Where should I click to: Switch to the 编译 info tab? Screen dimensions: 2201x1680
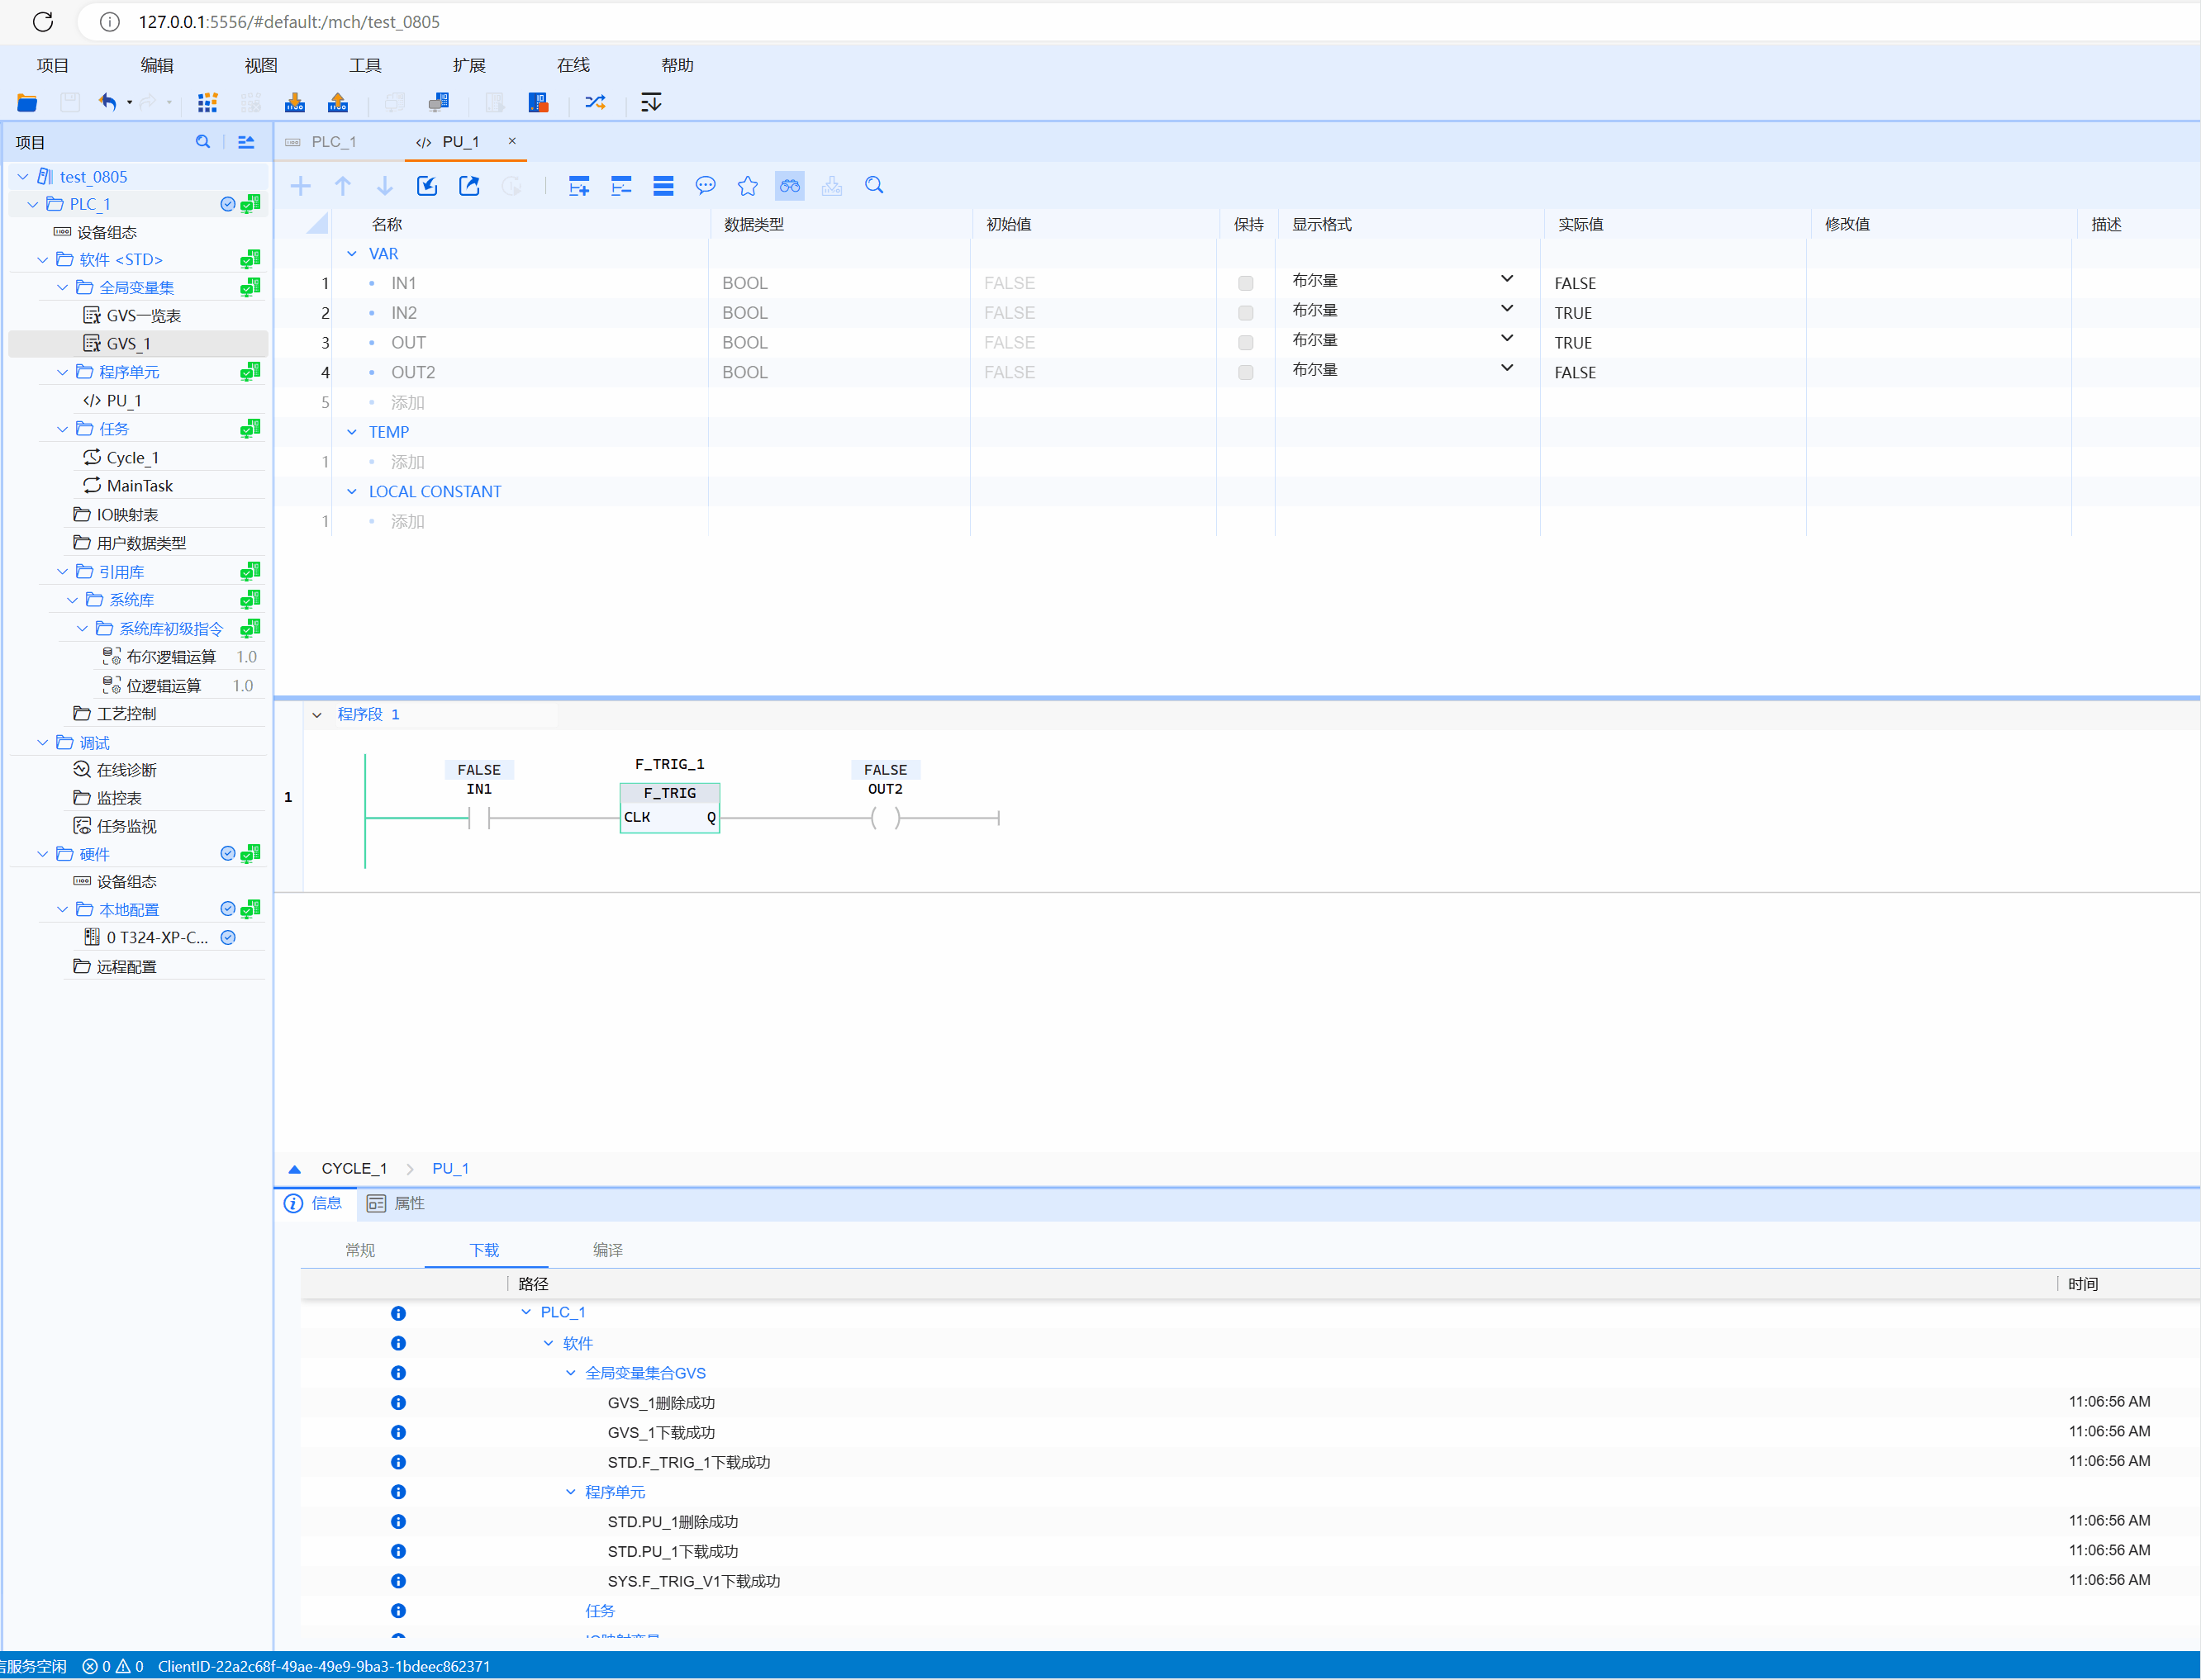[x=607, y=1250]
